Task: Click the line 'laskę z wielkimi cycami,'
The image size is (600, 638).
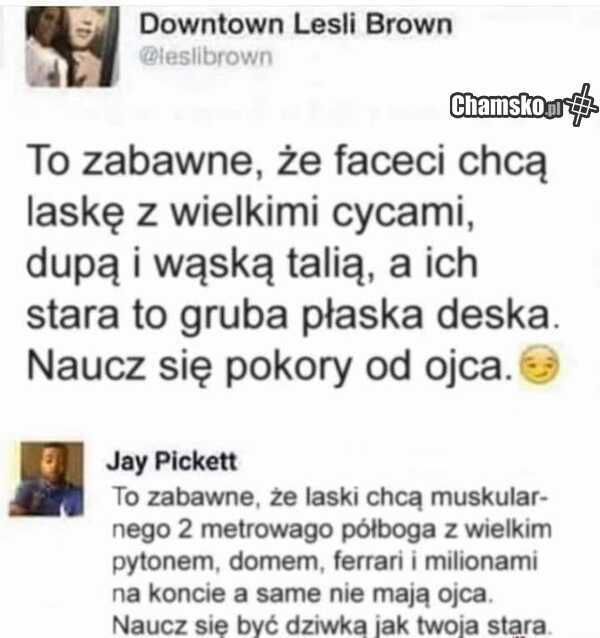Action: 251,214
